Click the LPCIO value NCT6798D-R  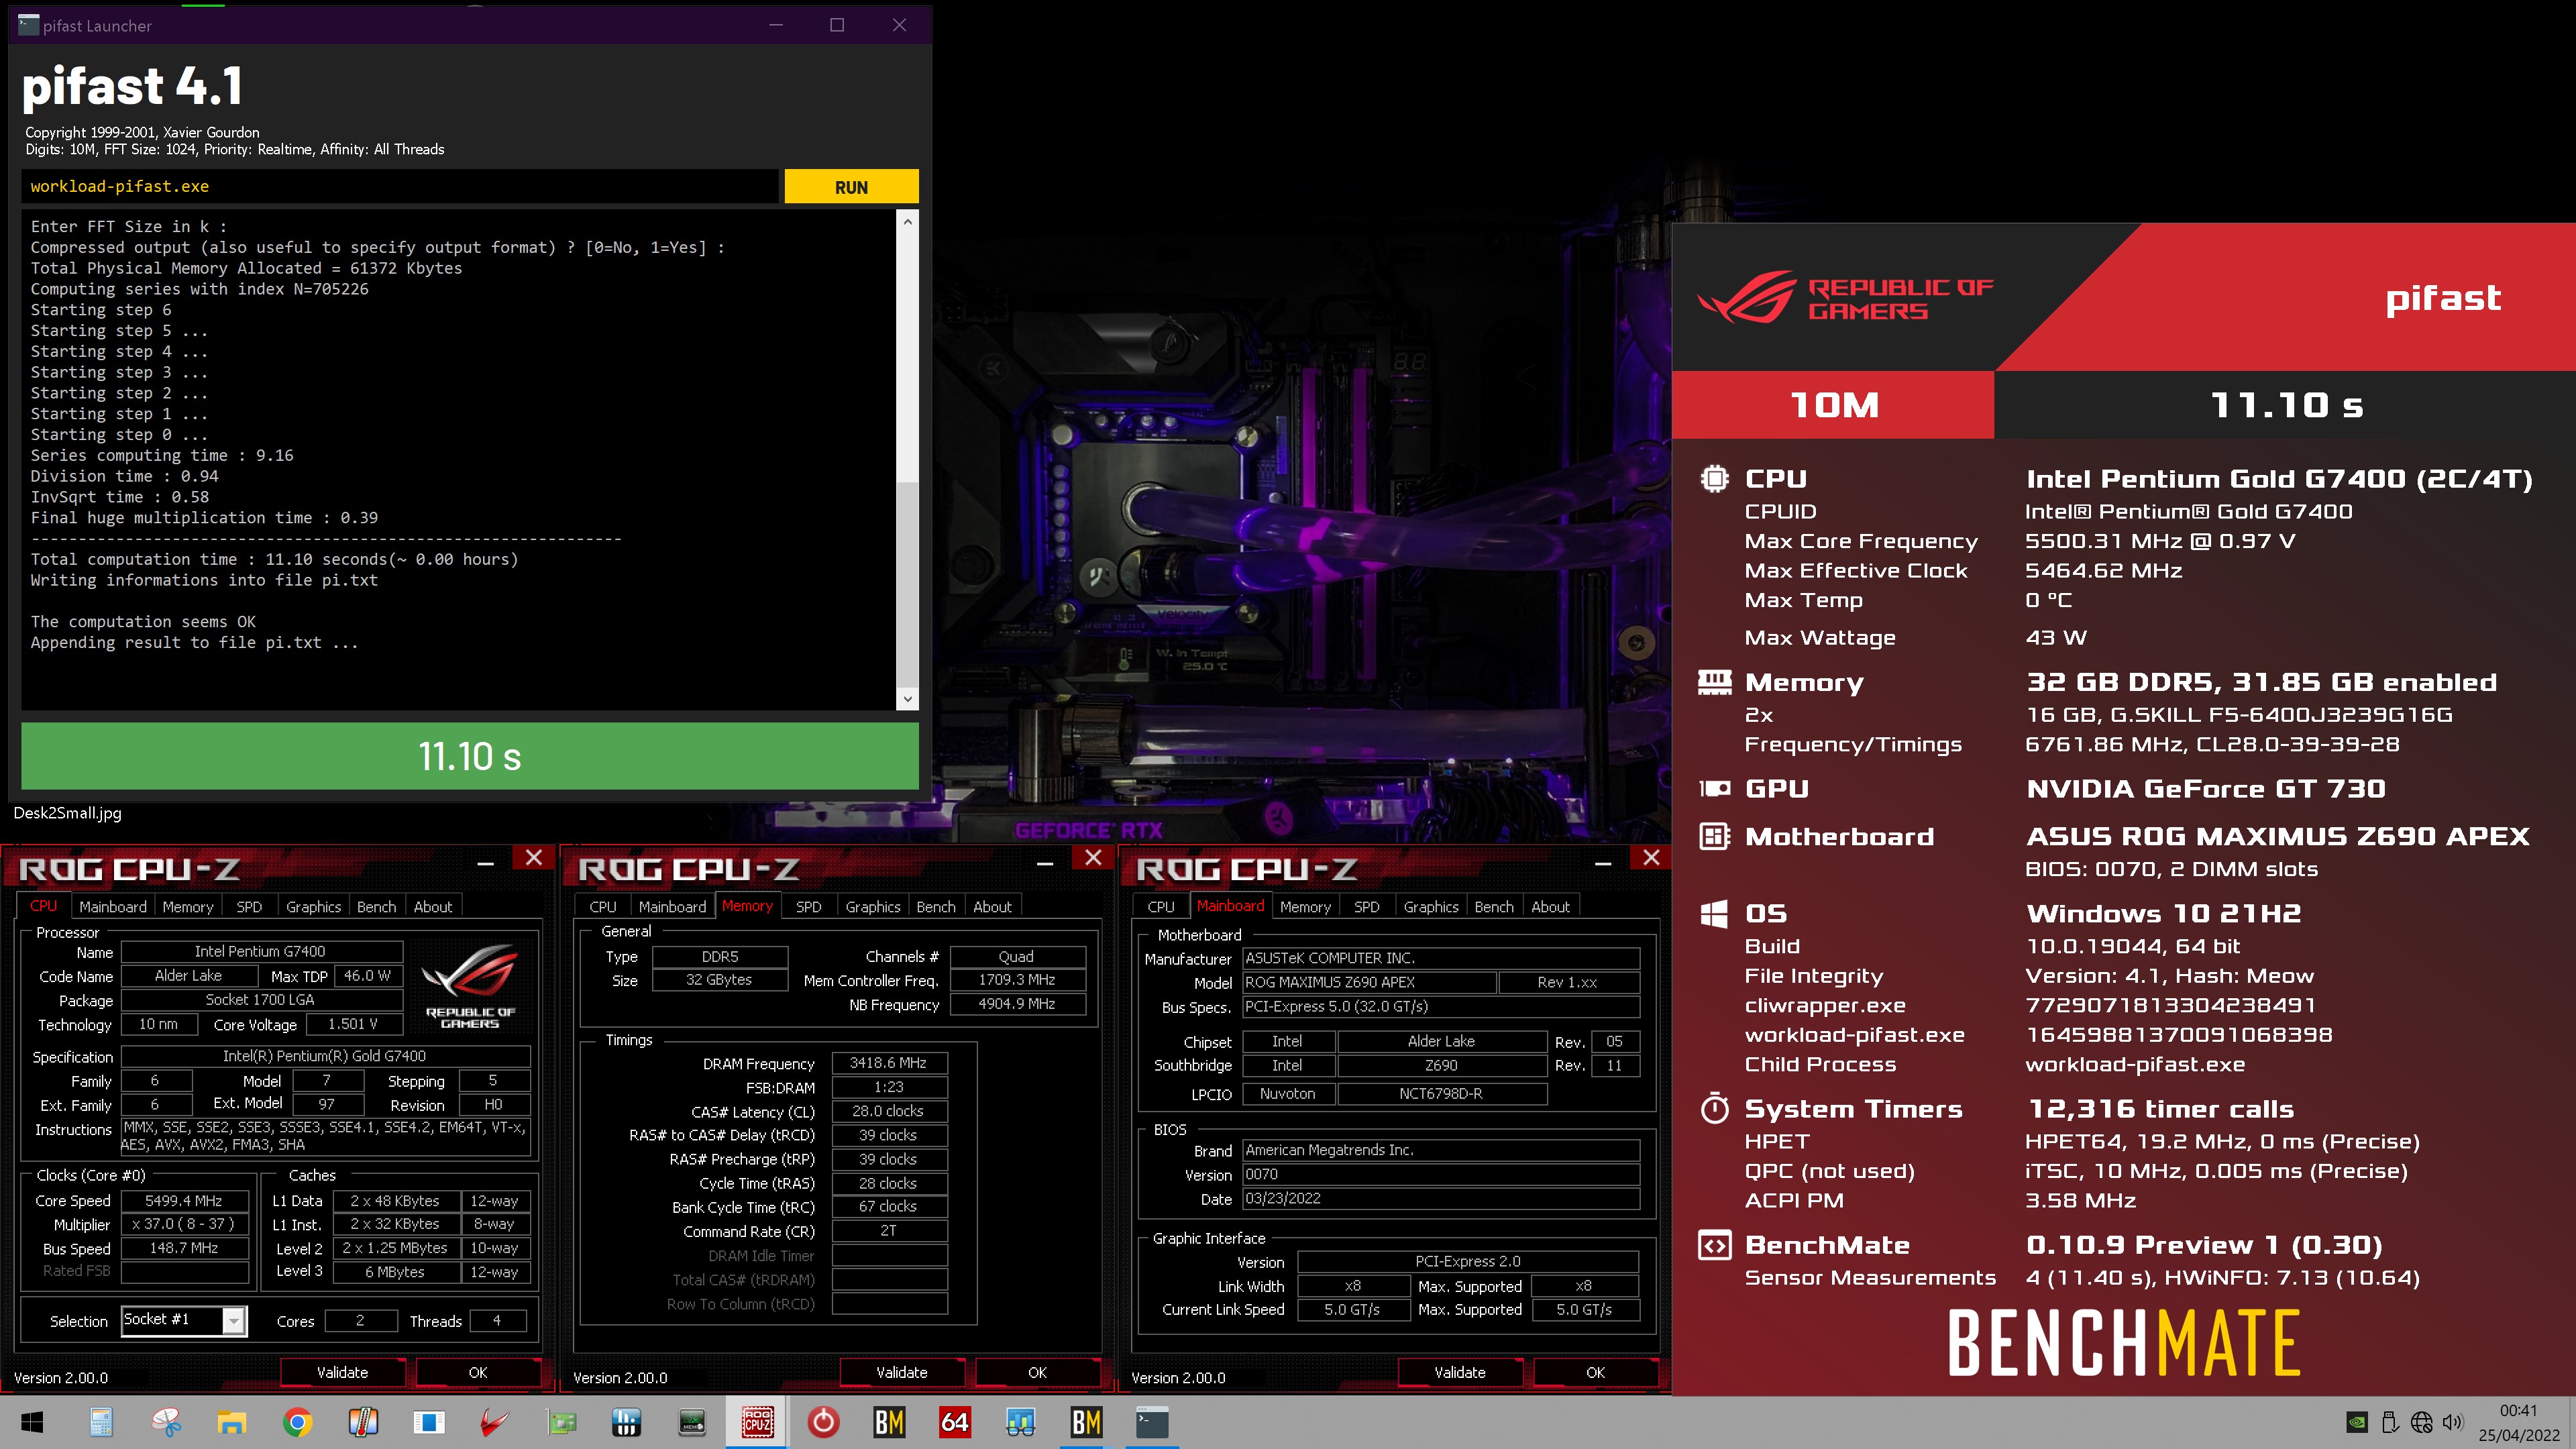pyautogui.click(x=1441, y=1093)
